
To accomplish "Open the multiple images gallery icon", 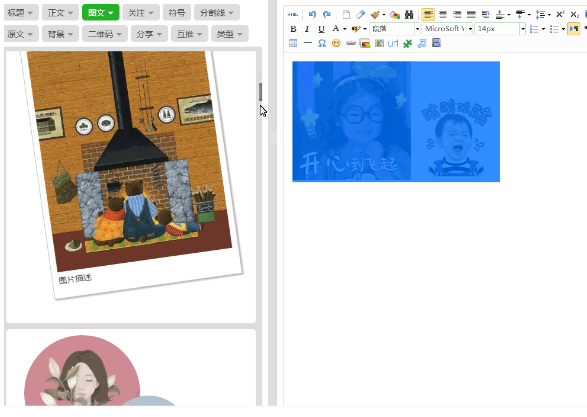I will click(379, 43).
